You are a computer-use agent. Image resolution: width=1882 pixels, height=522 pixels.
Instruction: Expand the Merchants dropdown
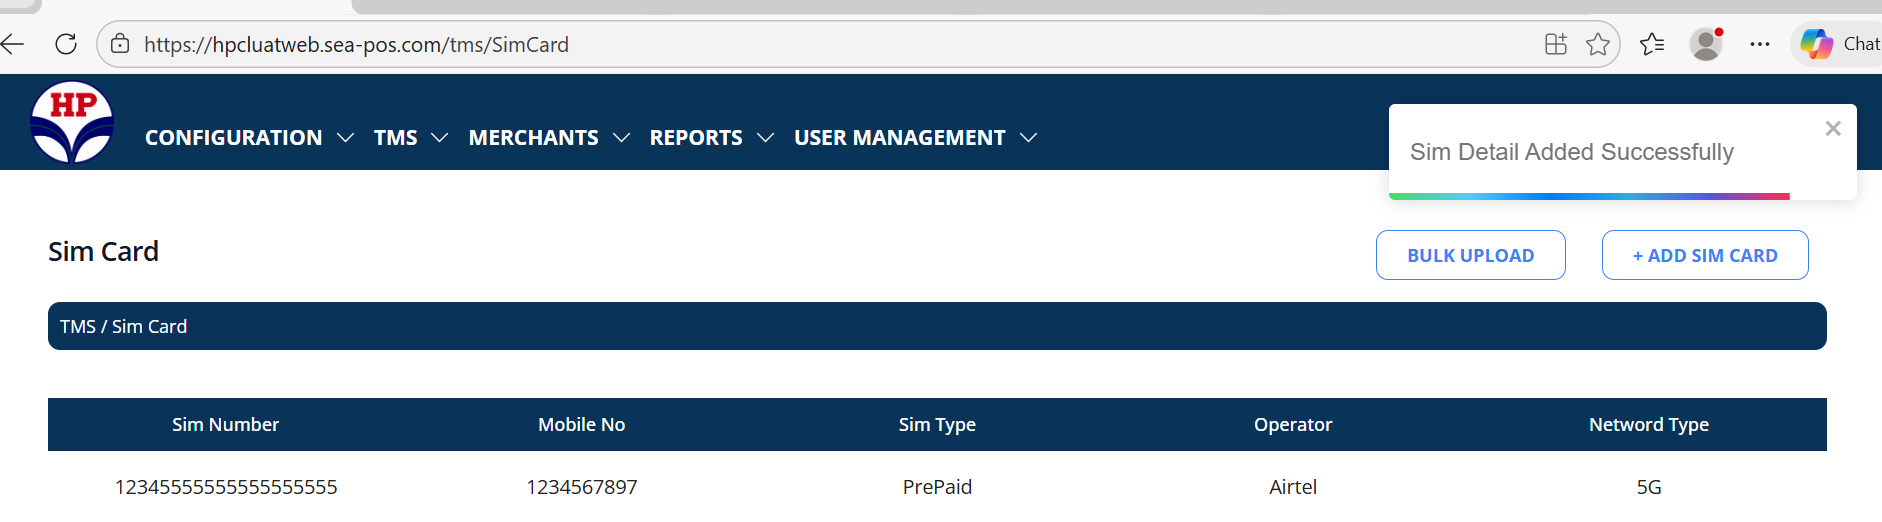(x=549, y=137)
